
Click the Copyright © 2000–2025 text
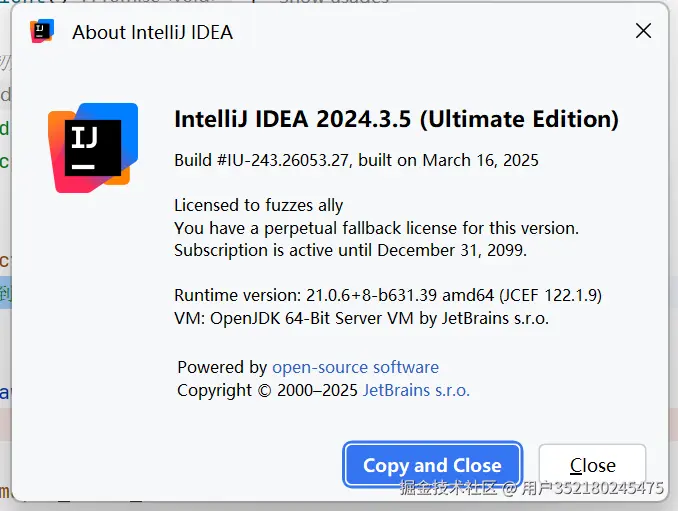point(267,390)
